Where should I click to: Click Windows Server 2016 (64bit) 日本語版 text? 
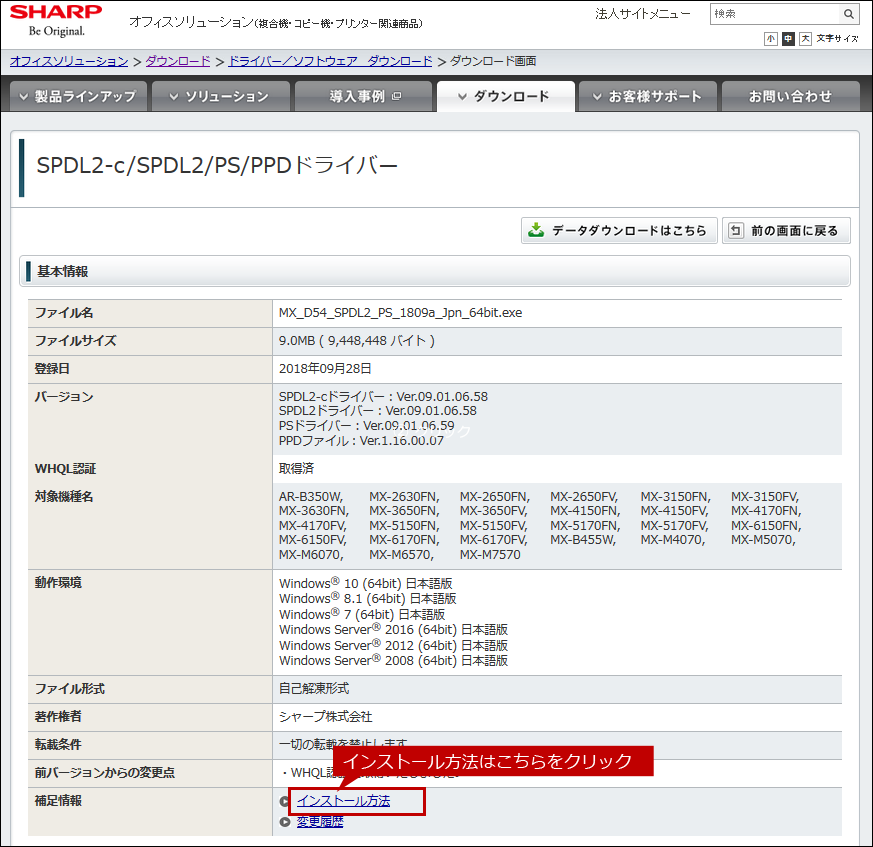(x=393, y=630)
